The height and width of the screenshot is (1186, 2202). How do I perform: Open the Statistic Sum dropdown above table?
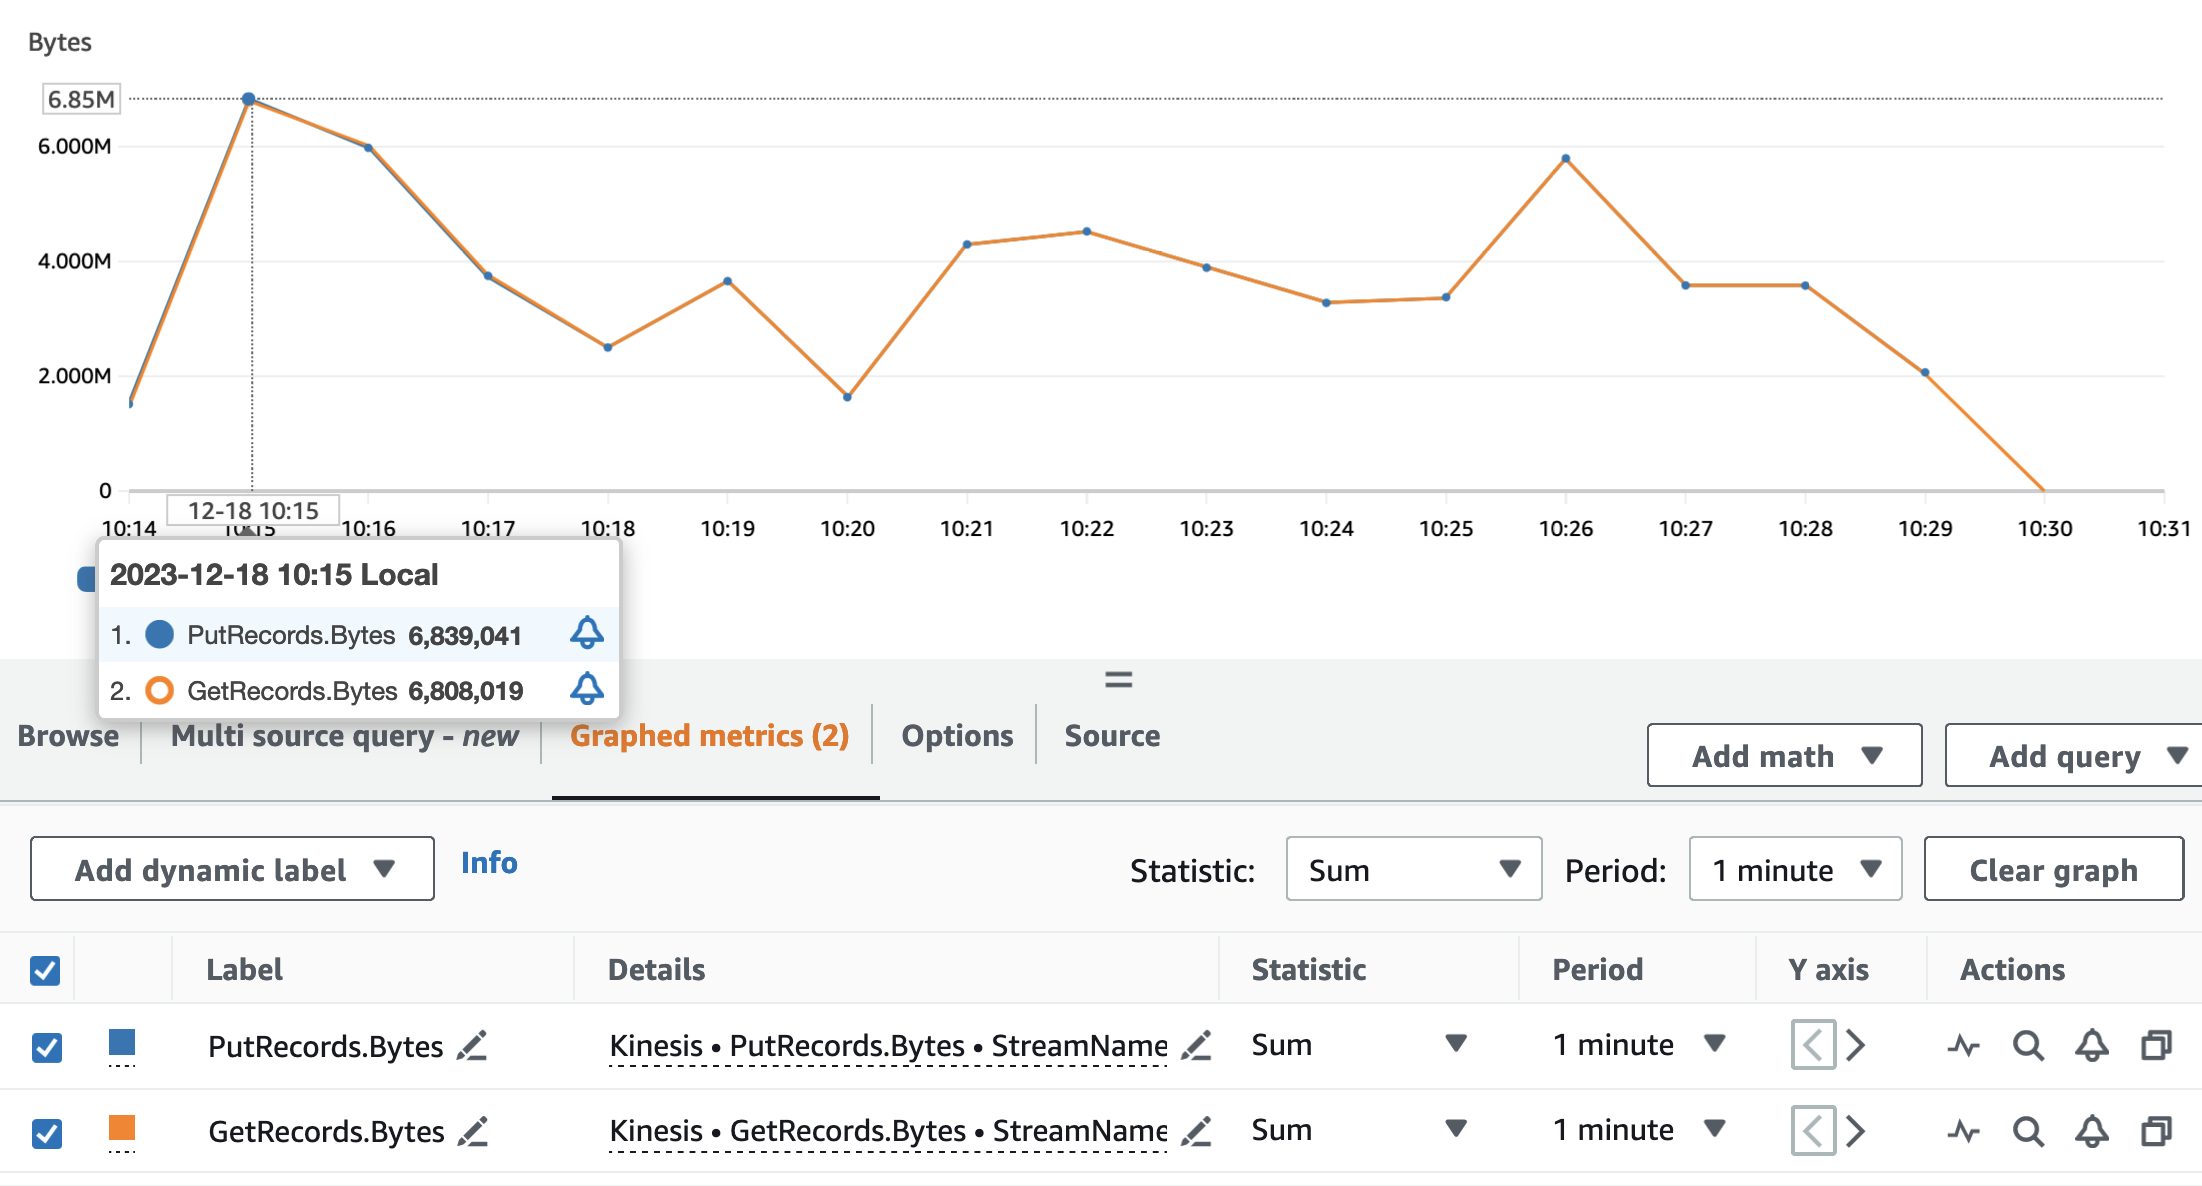1413,869
